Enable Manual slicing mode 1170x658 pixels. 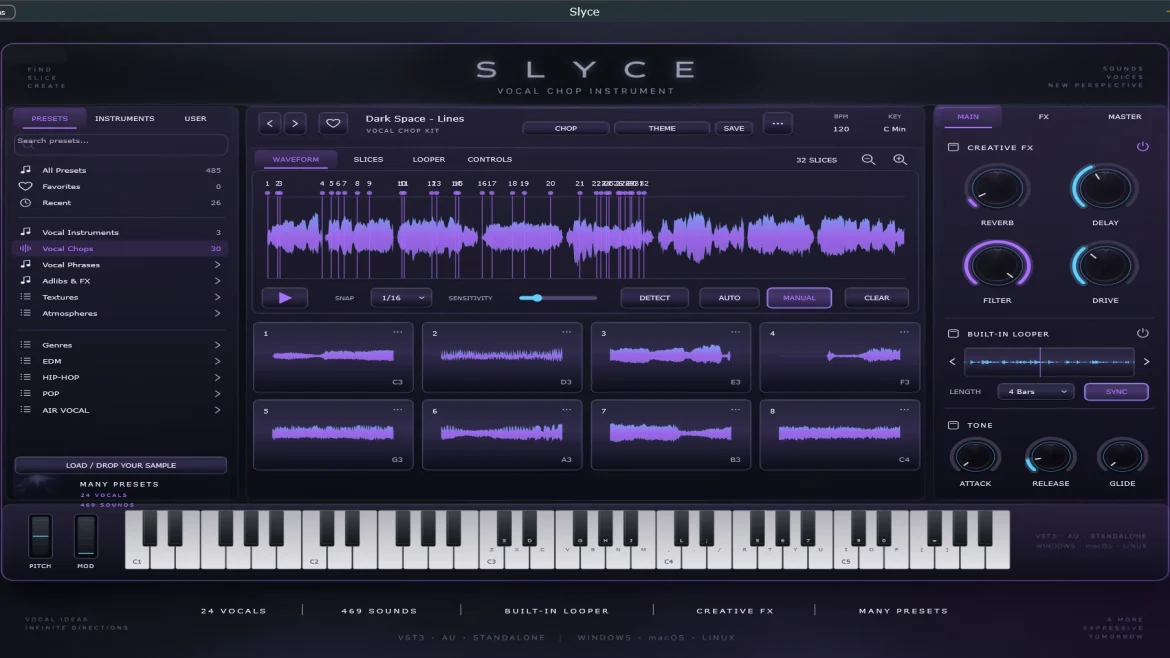point(799,298)
